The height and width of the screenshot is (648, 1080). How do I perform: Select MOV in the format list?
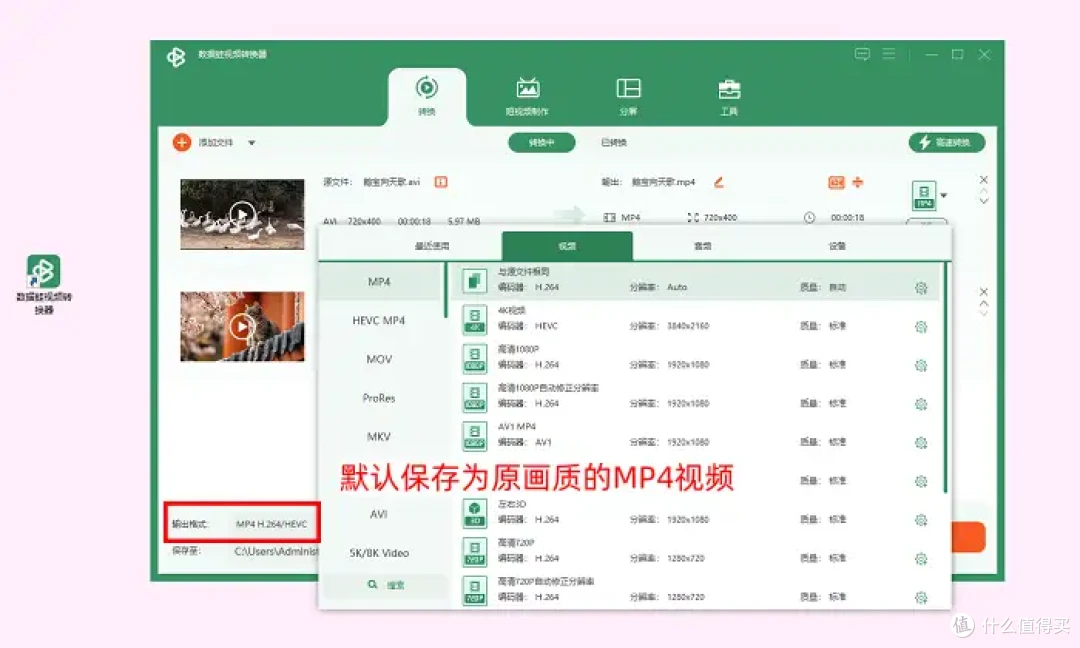(379, 359)
